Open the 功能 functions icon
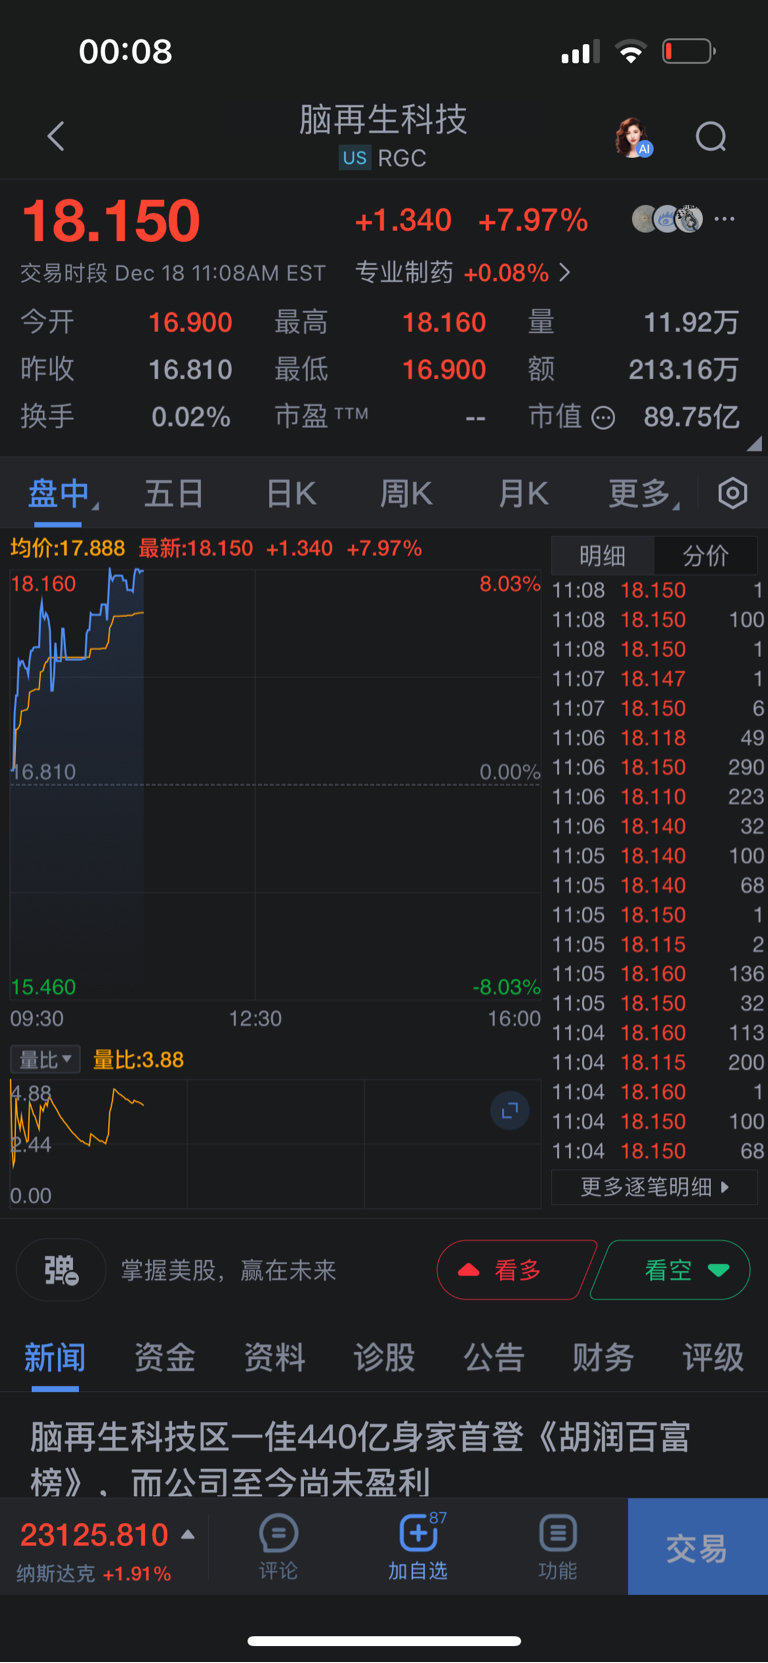This screenshot has width=768, height=1663. pos(557,1545)
